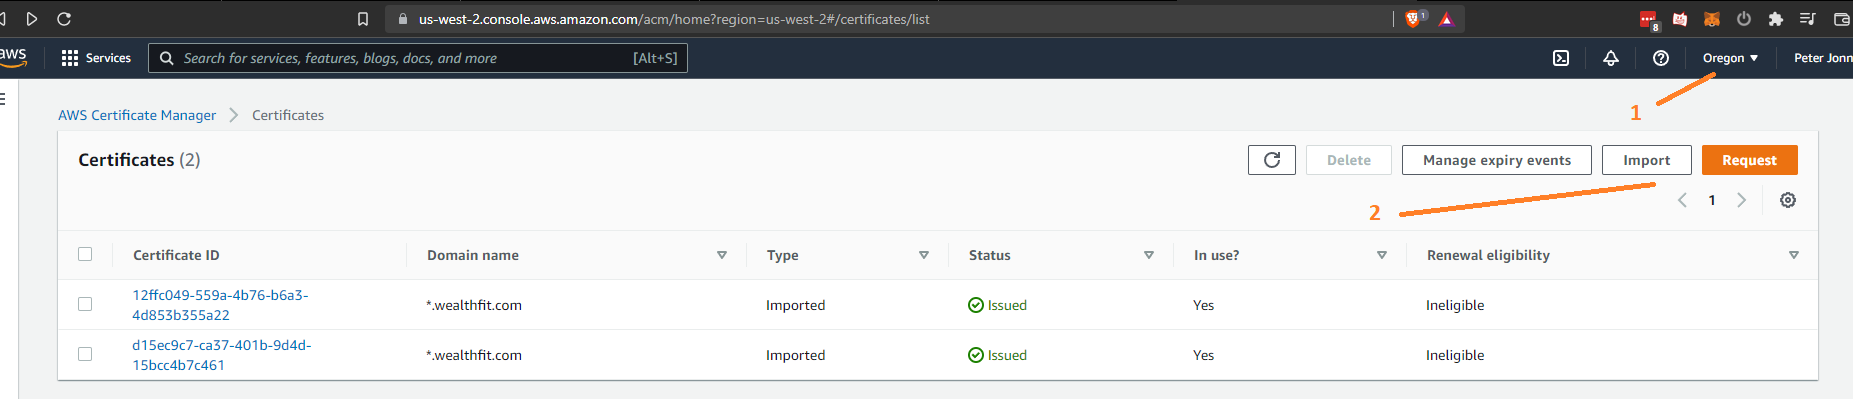Check the box for certificate d15ec9c7

coord(85,354)
